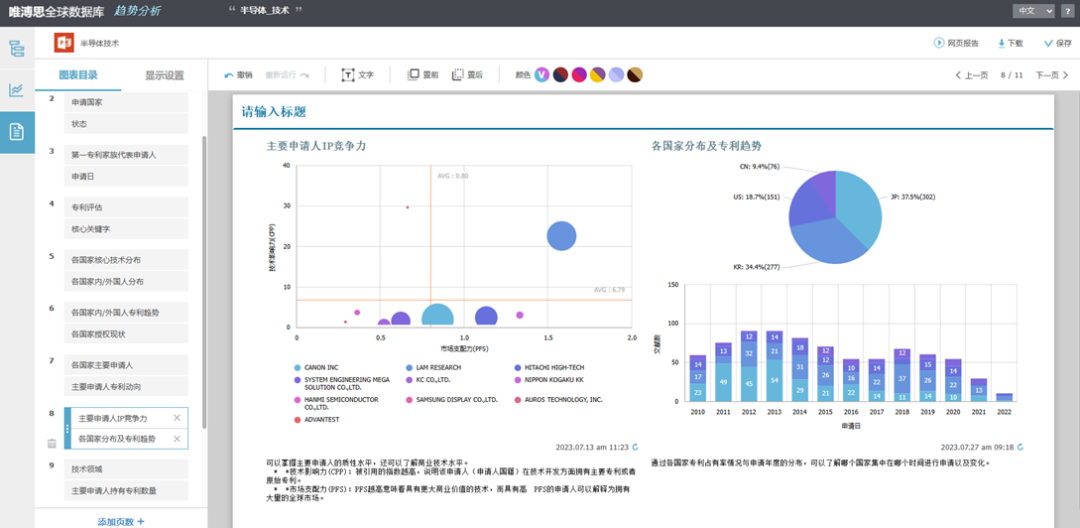This screenshot has height=528, width=1080.
Task: Select the dark navy-red color theme
Action: [561, 75]
